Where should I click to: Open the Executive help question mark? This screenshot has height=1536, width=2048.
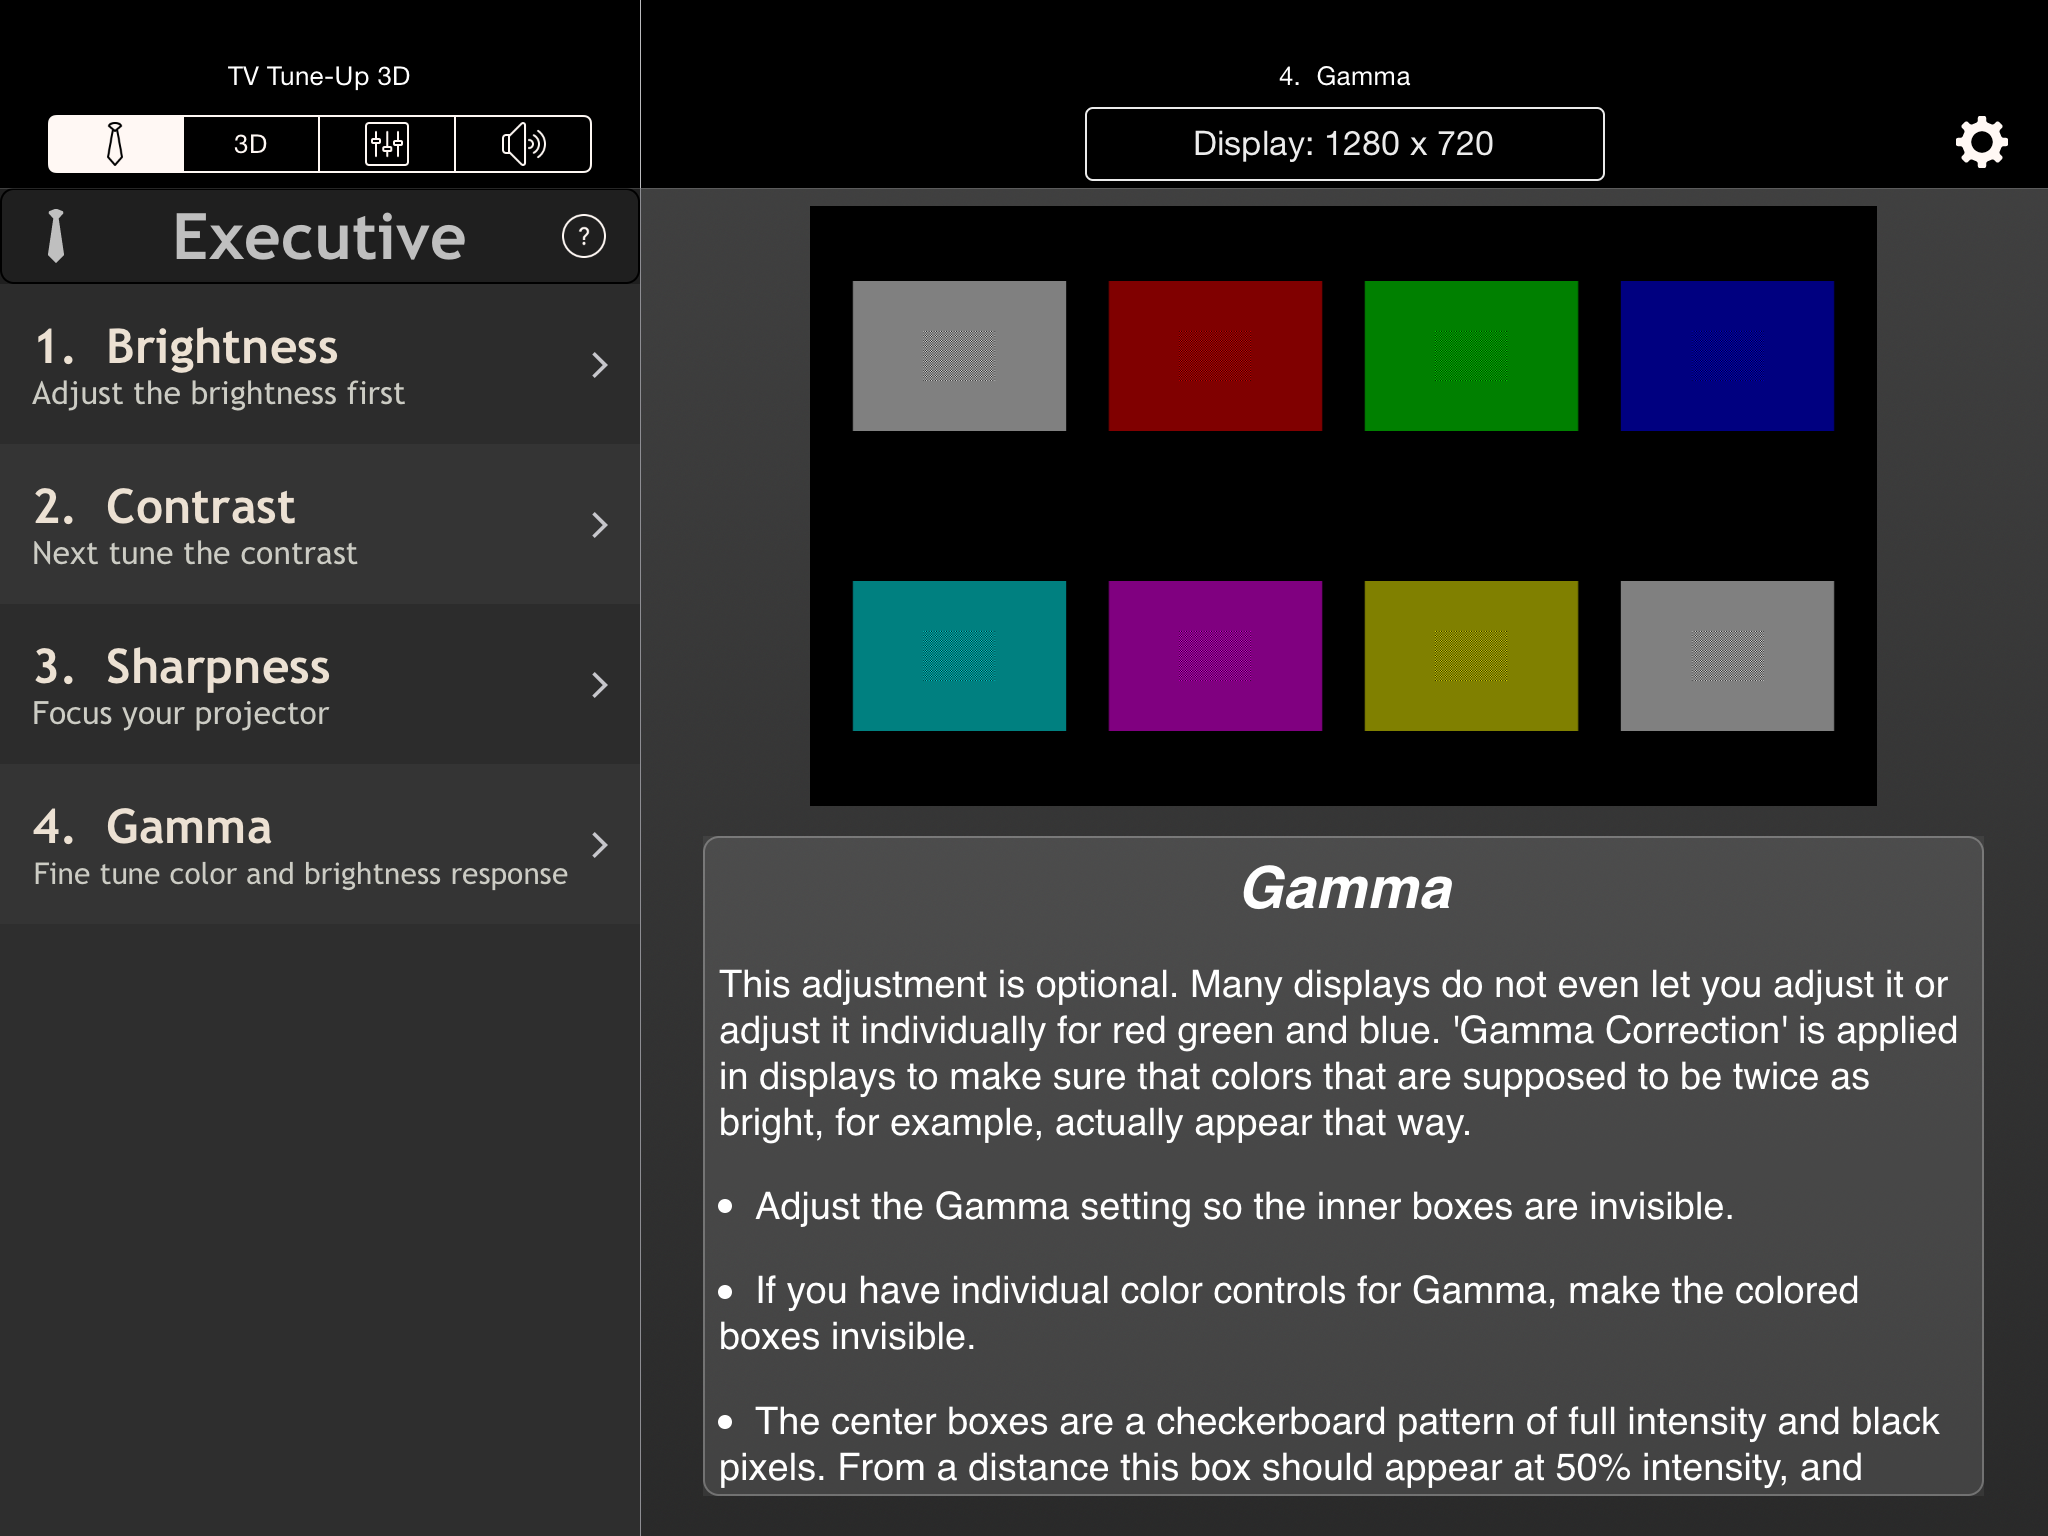tap(584, 237)
